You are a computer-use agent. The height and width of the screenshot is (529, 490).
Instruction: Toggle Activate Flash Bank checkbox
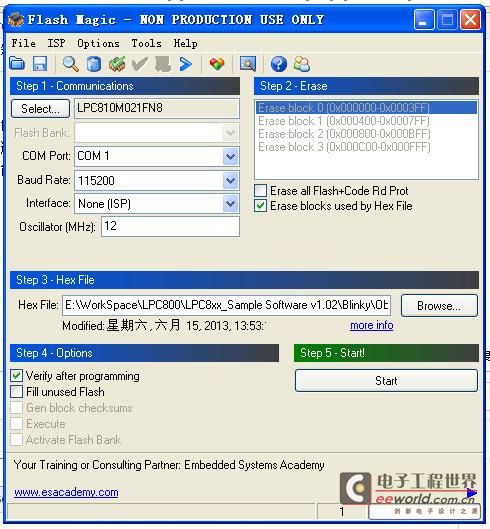(x=17, y=440)
